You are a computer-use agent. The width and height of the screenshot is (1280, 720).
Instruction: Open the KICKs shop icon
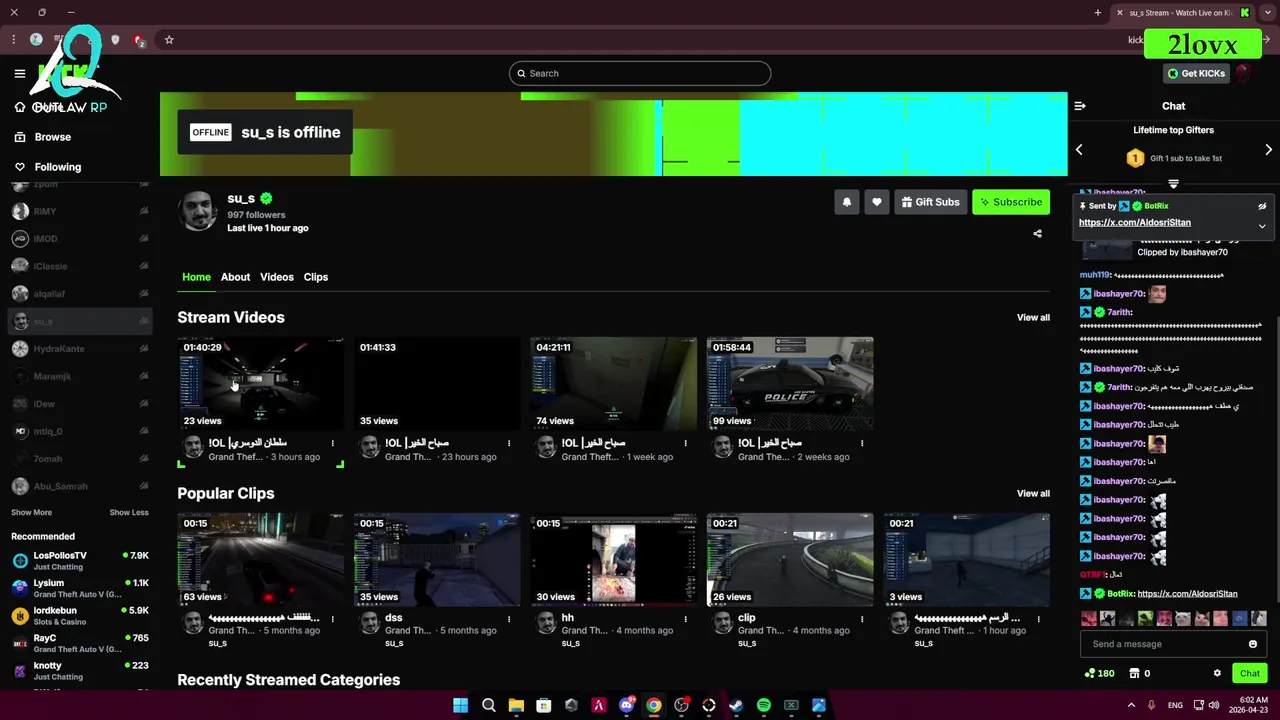(x=1137, y=673)
